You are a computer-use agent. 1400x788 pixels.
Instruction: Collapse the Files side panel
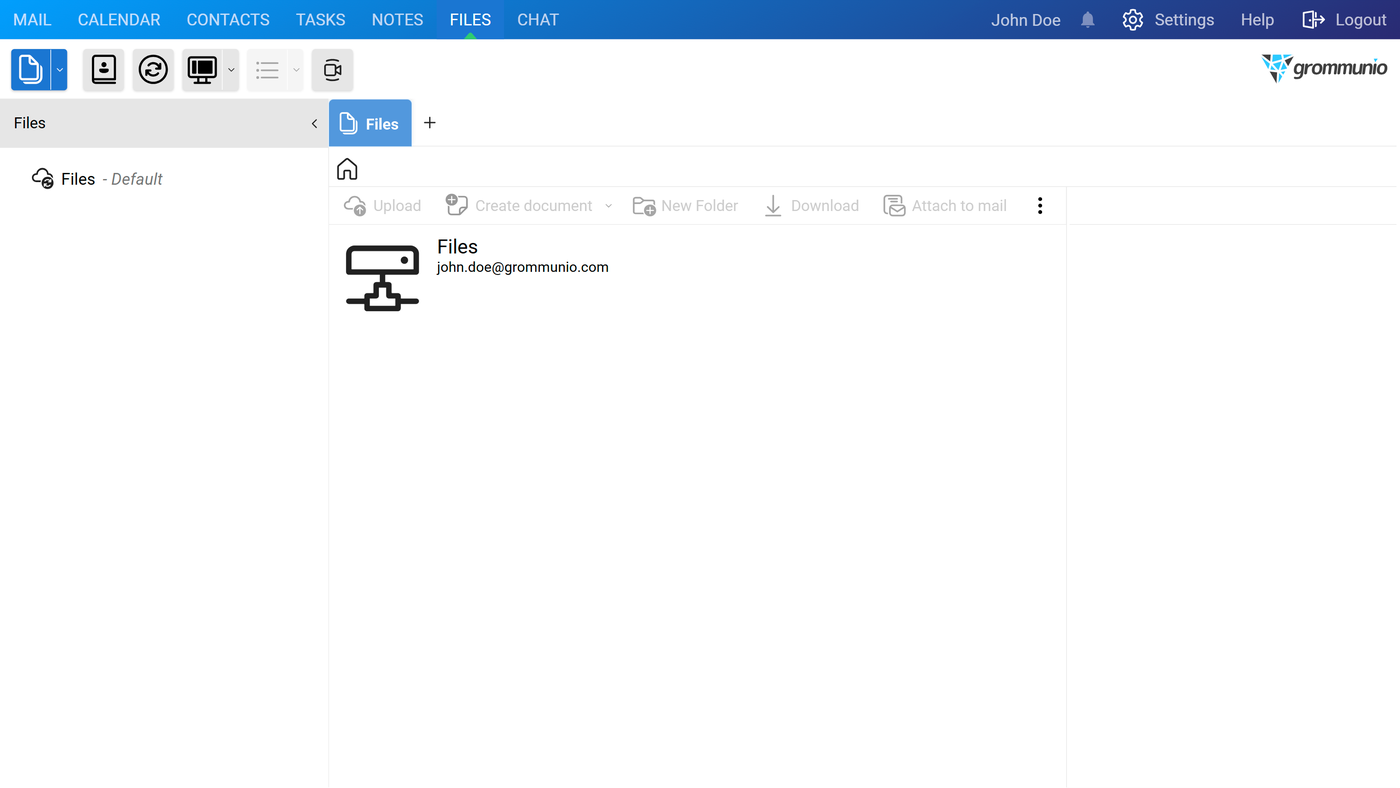pyautogui.click(x=314, y=123)
